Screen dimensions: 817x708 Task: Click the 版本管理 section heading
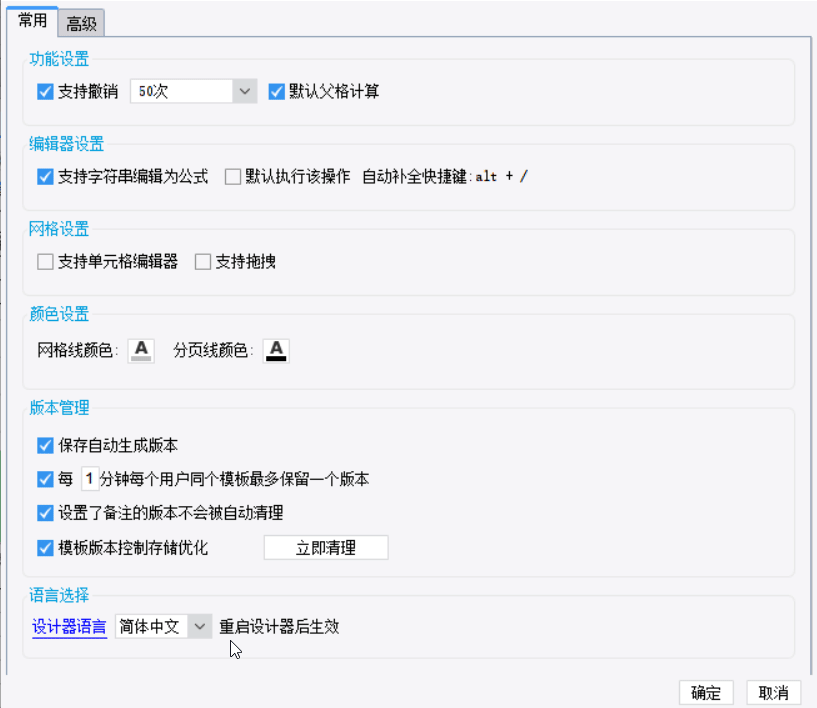click(59, 407)
